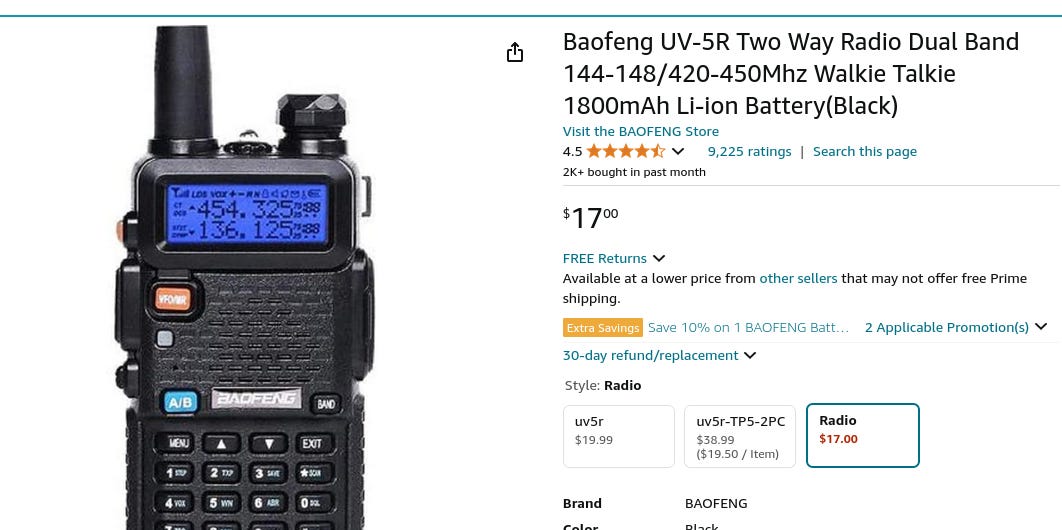
Task: Select the Radio $17.00 style option
Action: [x=863, y=435]
